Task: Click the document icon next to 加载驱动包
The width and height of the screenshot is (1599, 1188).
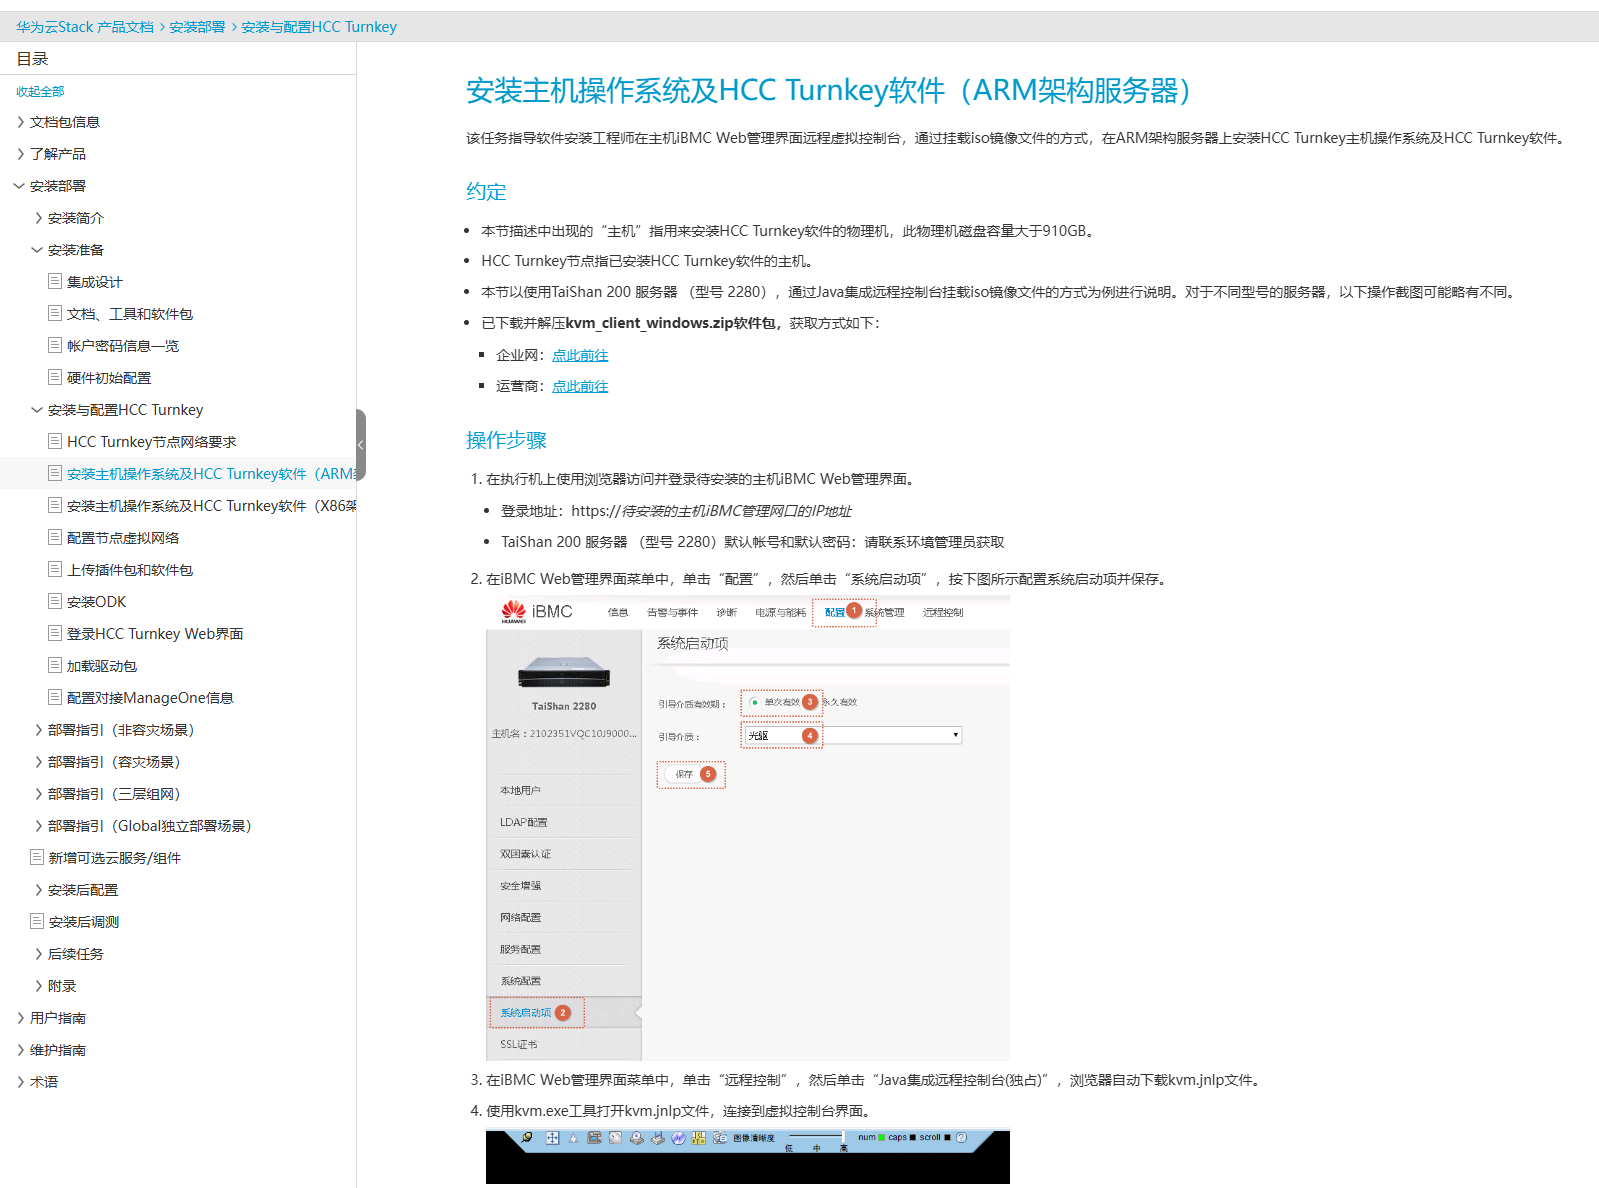Action: (x=55, y=665)
